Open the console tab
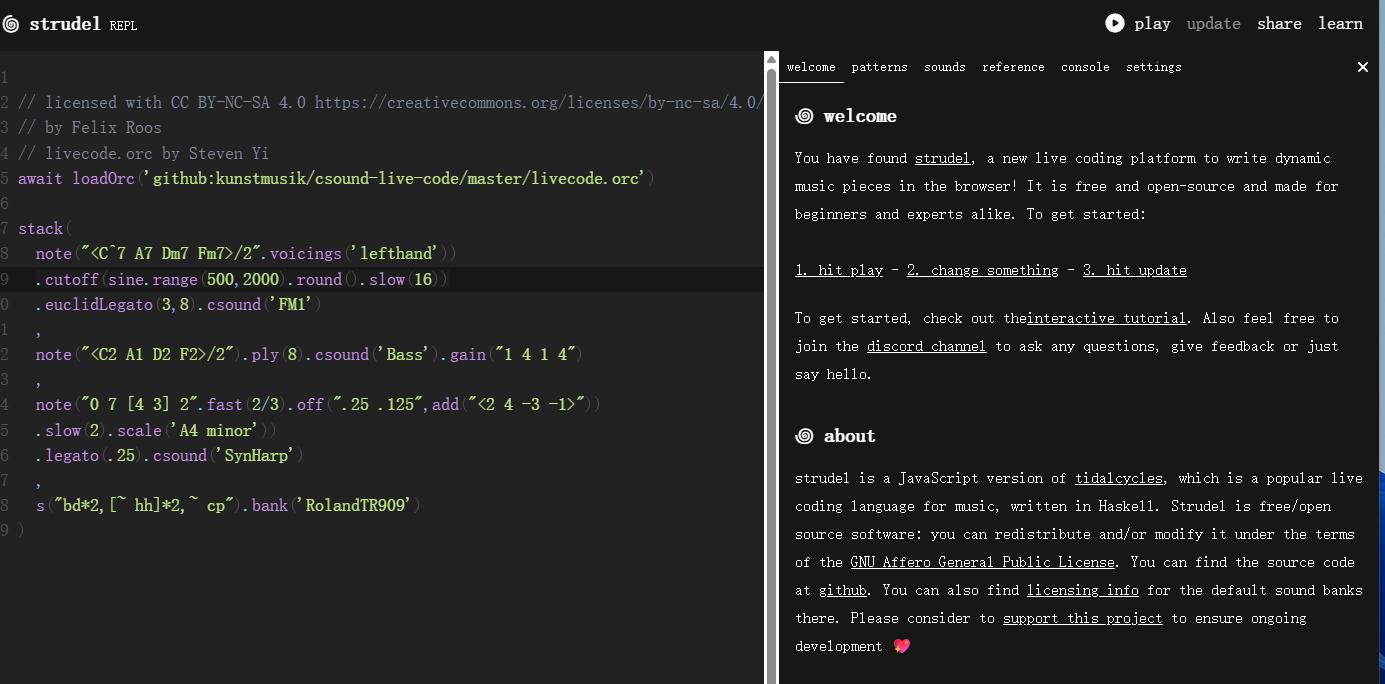The height and width of the screenshot is (684, 1385). (x=1085, y=67)
